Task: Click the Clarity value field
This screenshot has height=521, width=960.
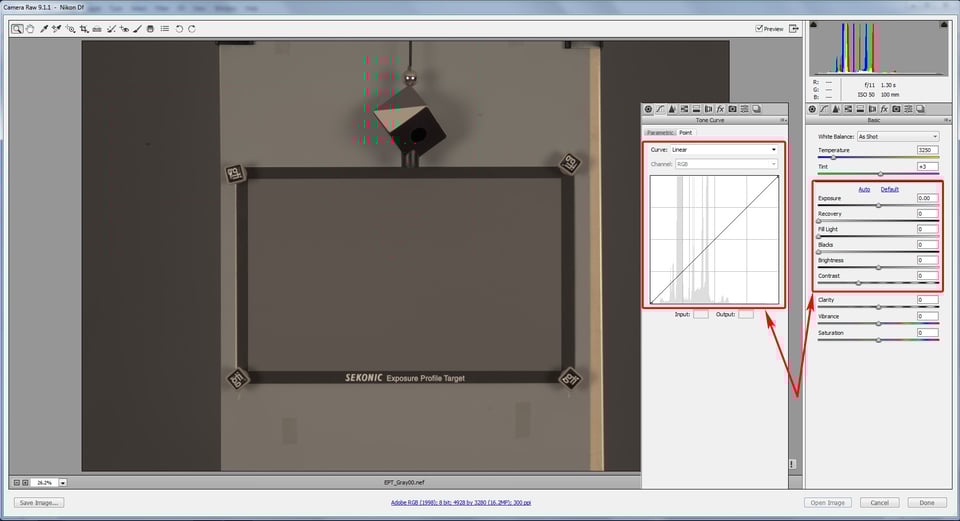Action: tap(928, 300)
